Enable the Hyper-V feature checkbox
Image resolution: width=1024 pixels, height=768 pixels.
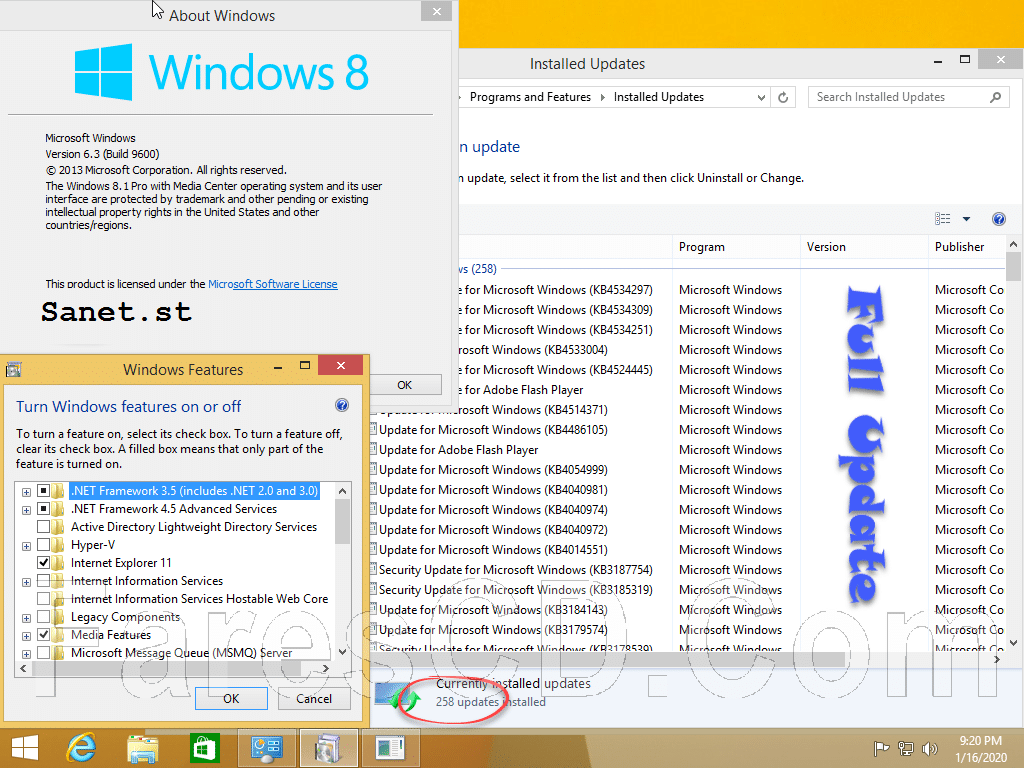[x=43, y=545]
